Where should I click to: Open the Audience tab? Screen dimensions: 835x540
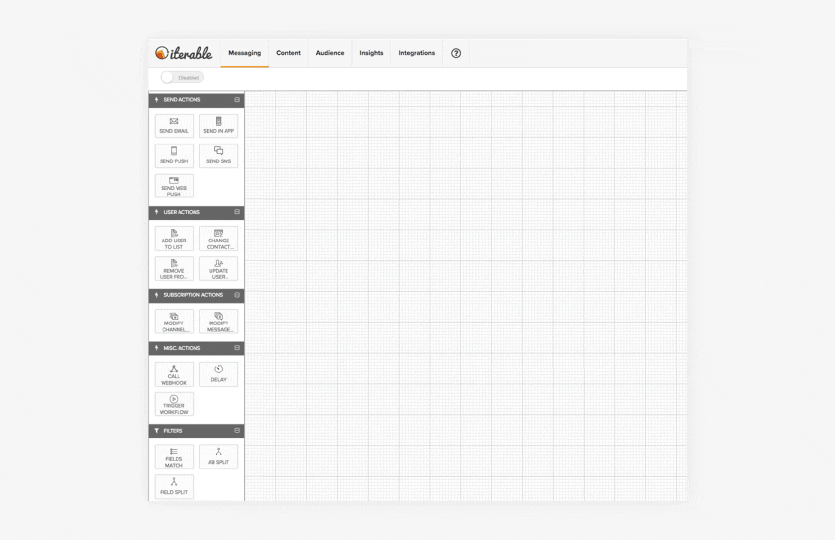pyautogui.click(x=330, y=53)
